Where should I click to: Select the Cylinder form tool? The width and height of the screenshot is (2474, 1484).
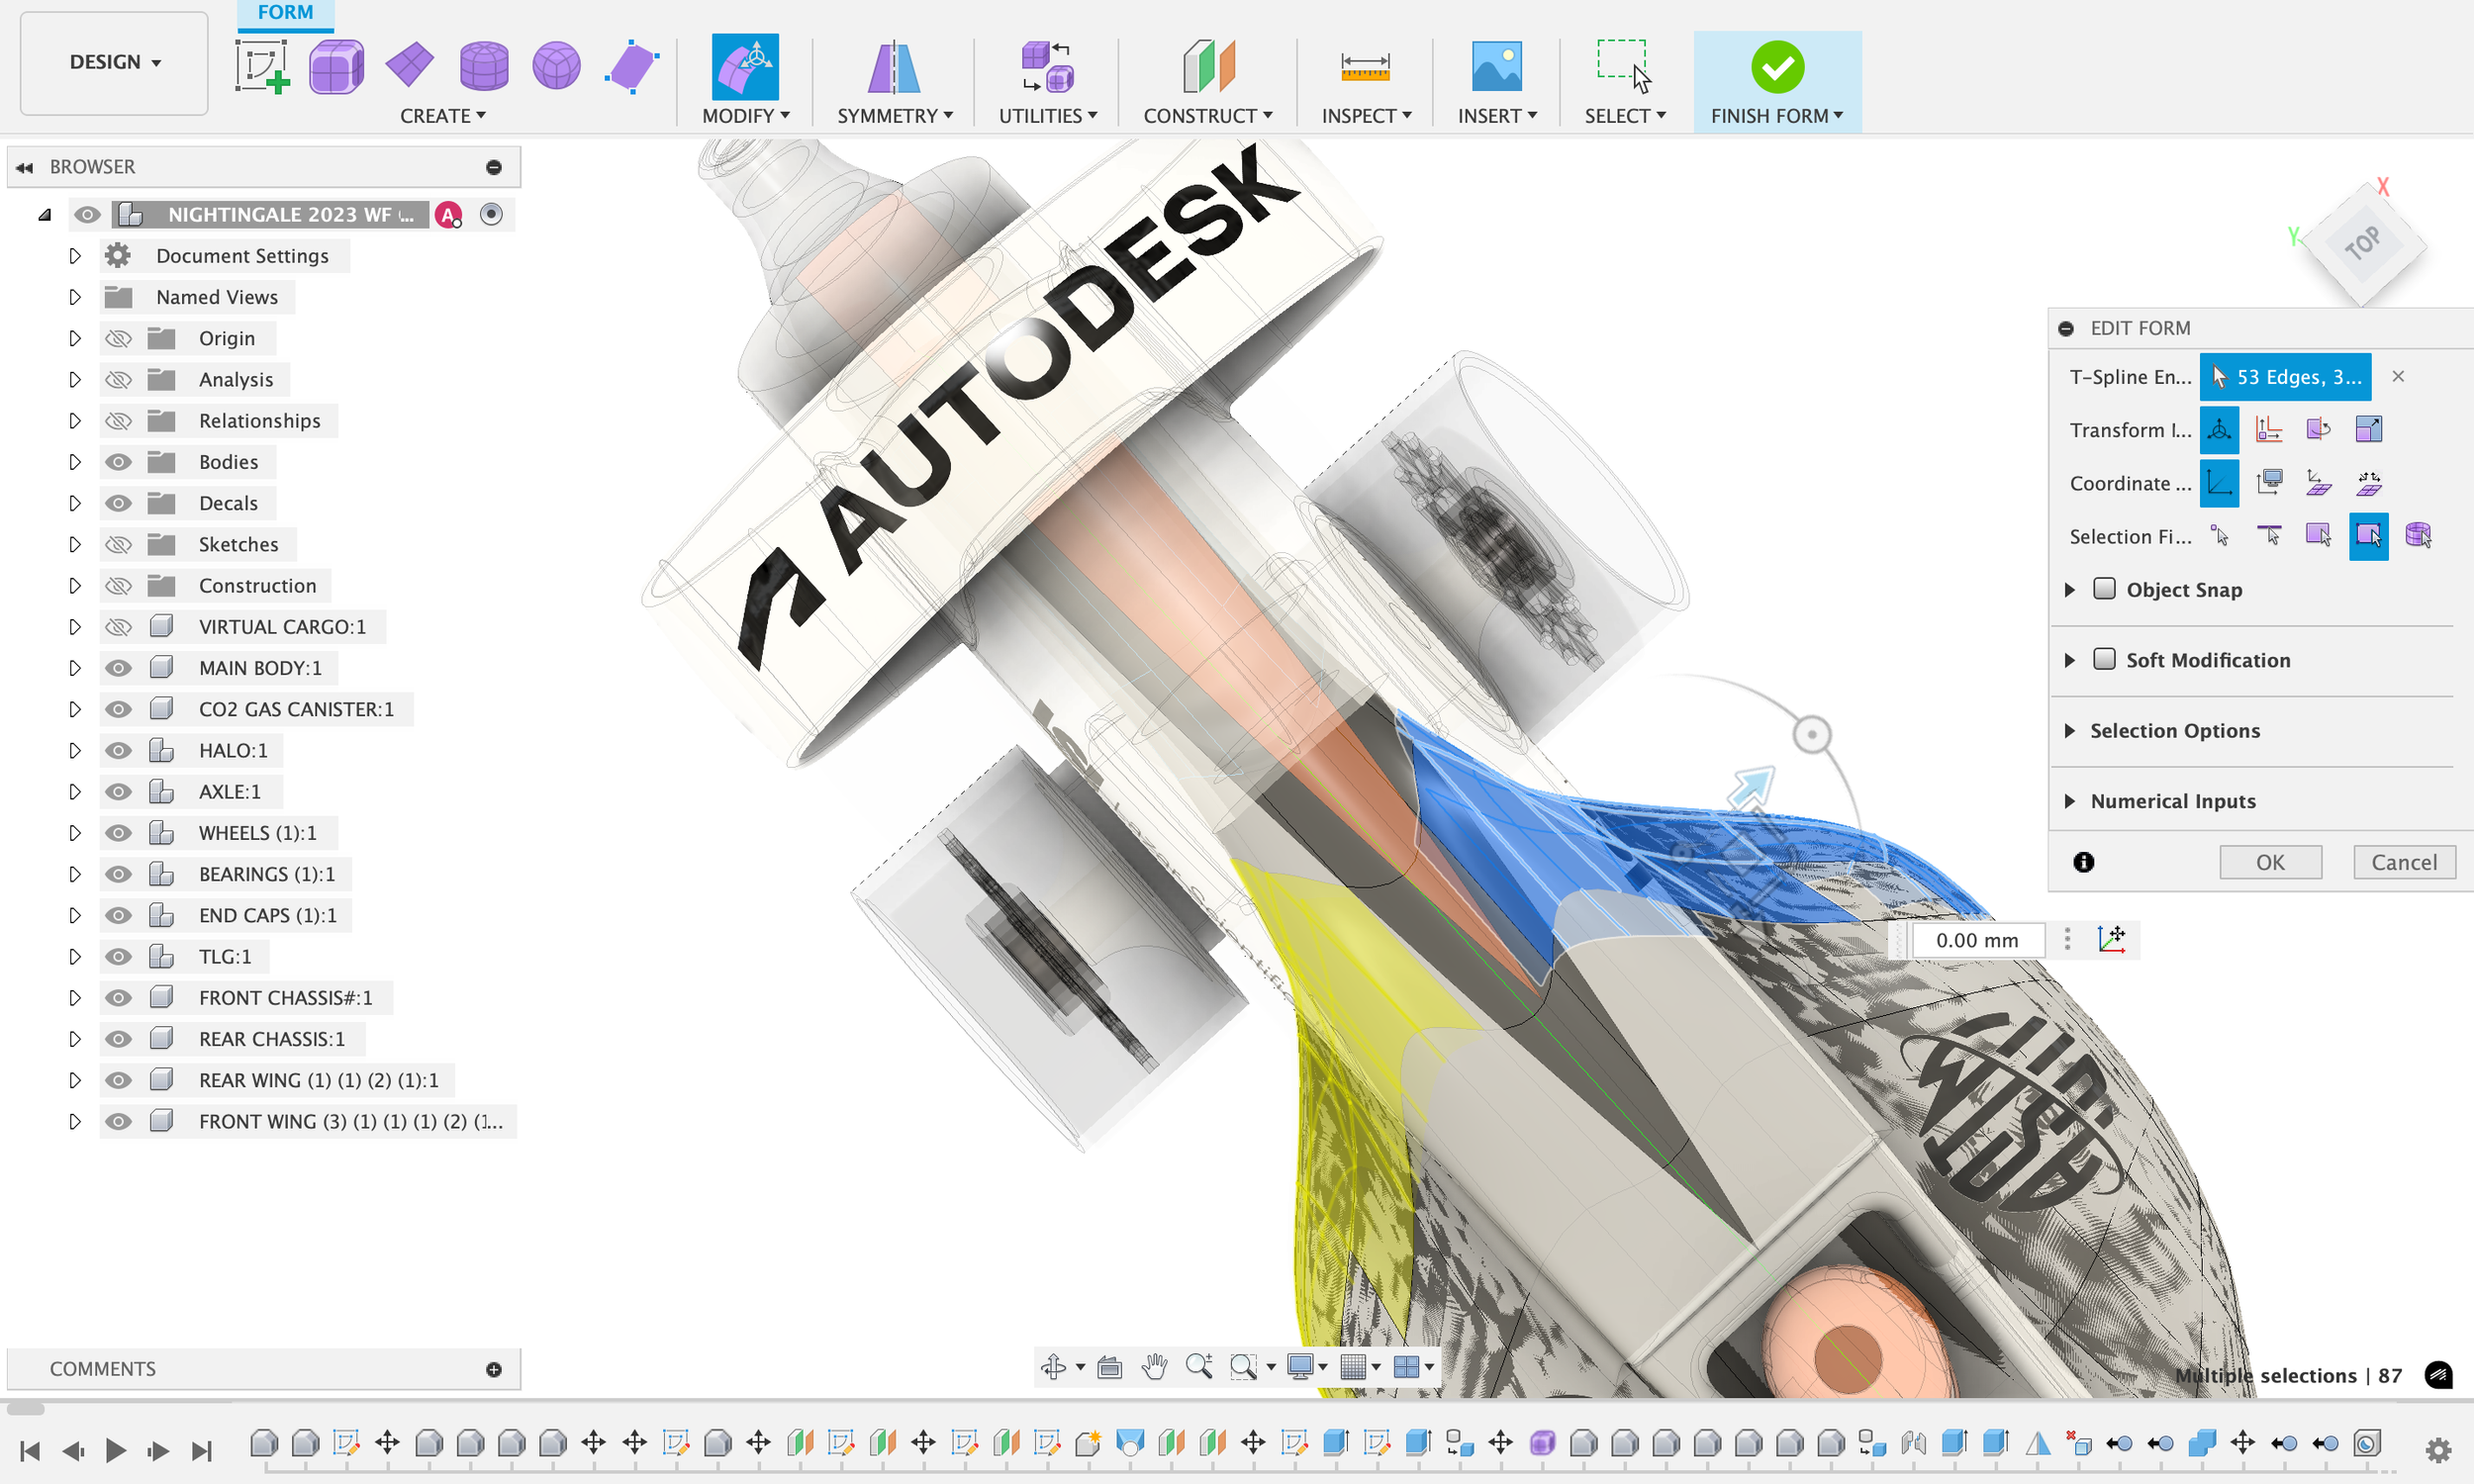click(484, 67)
